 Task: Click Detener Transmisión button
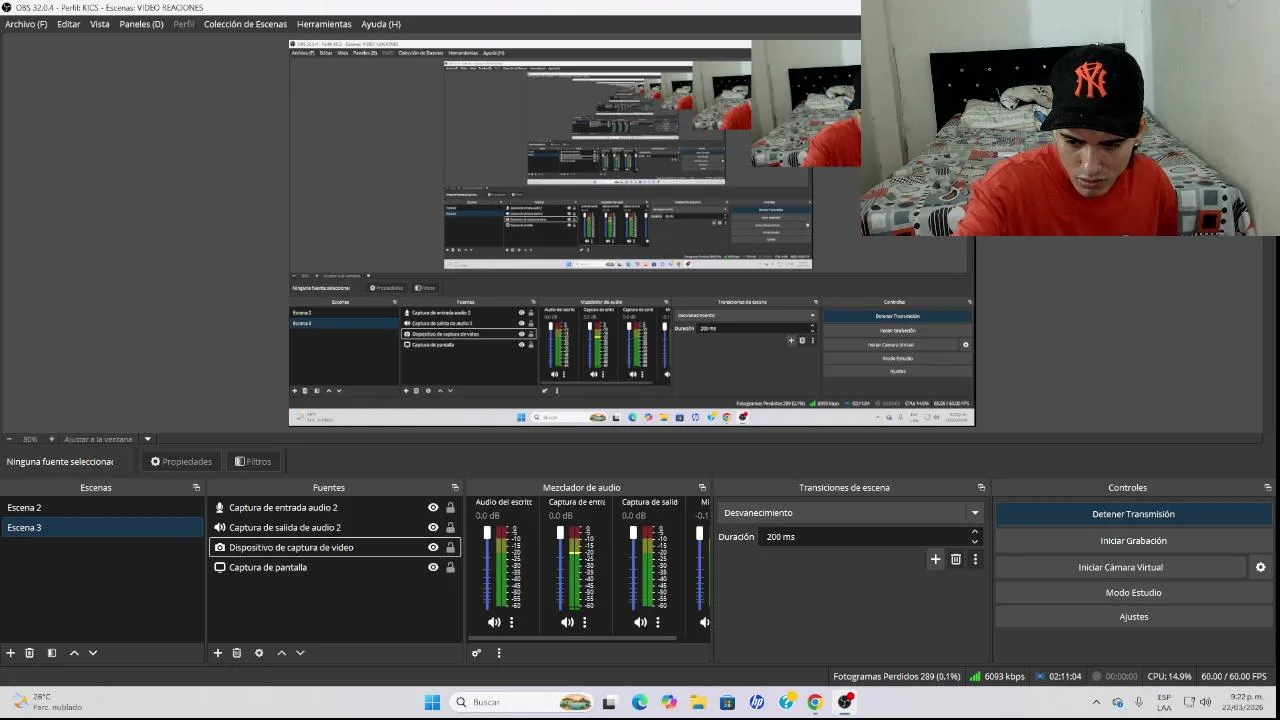(x=1133, y=514)
